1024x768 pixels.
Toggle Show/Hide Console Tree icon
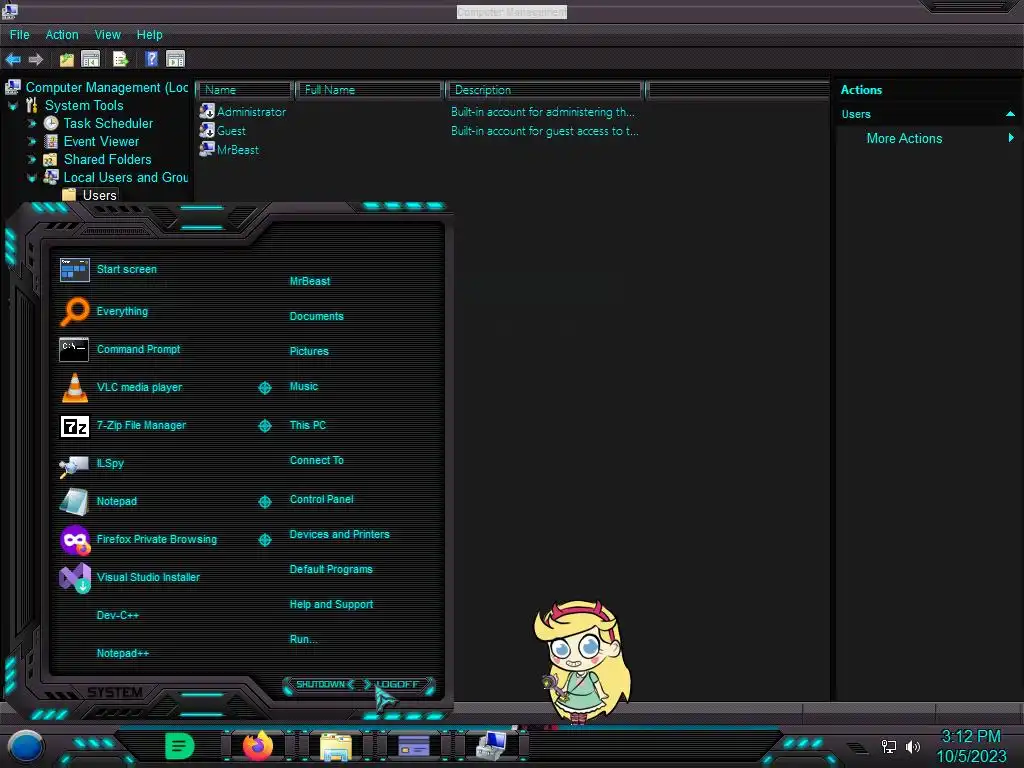point(91,59)
